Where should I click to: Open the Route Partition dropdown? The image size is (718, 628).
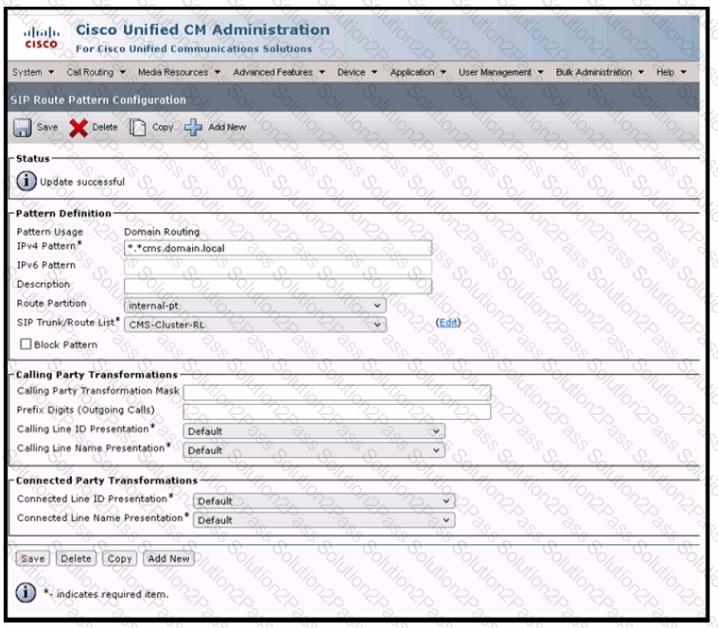coord(255,306)
